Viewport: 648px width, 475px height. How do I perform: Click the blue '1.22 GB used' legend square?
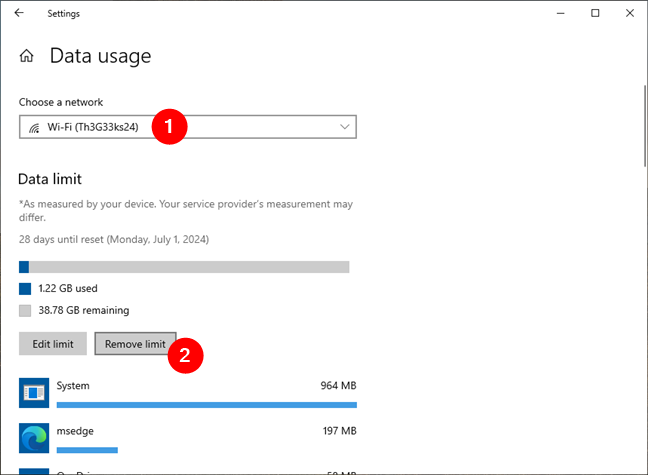click(x=25, y=288)
